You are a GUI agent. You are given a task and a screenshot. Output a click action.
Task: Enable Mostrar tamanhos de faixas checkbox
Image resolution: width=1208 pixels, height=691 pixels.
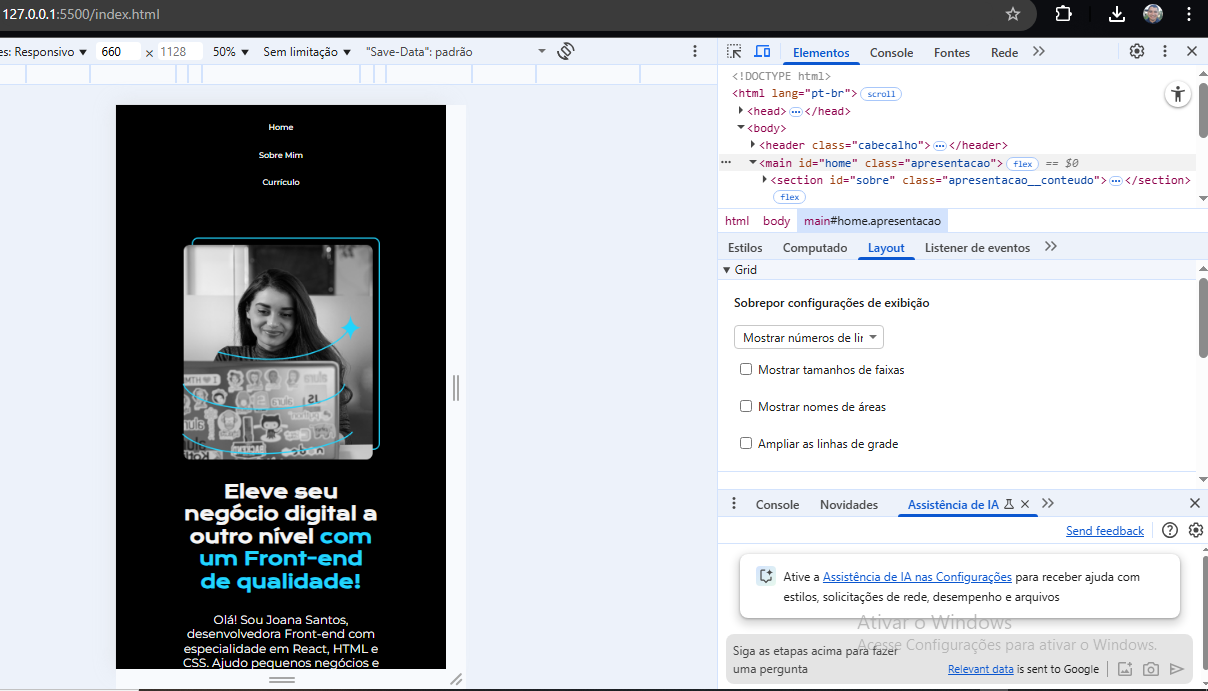[x=746, y=369]
